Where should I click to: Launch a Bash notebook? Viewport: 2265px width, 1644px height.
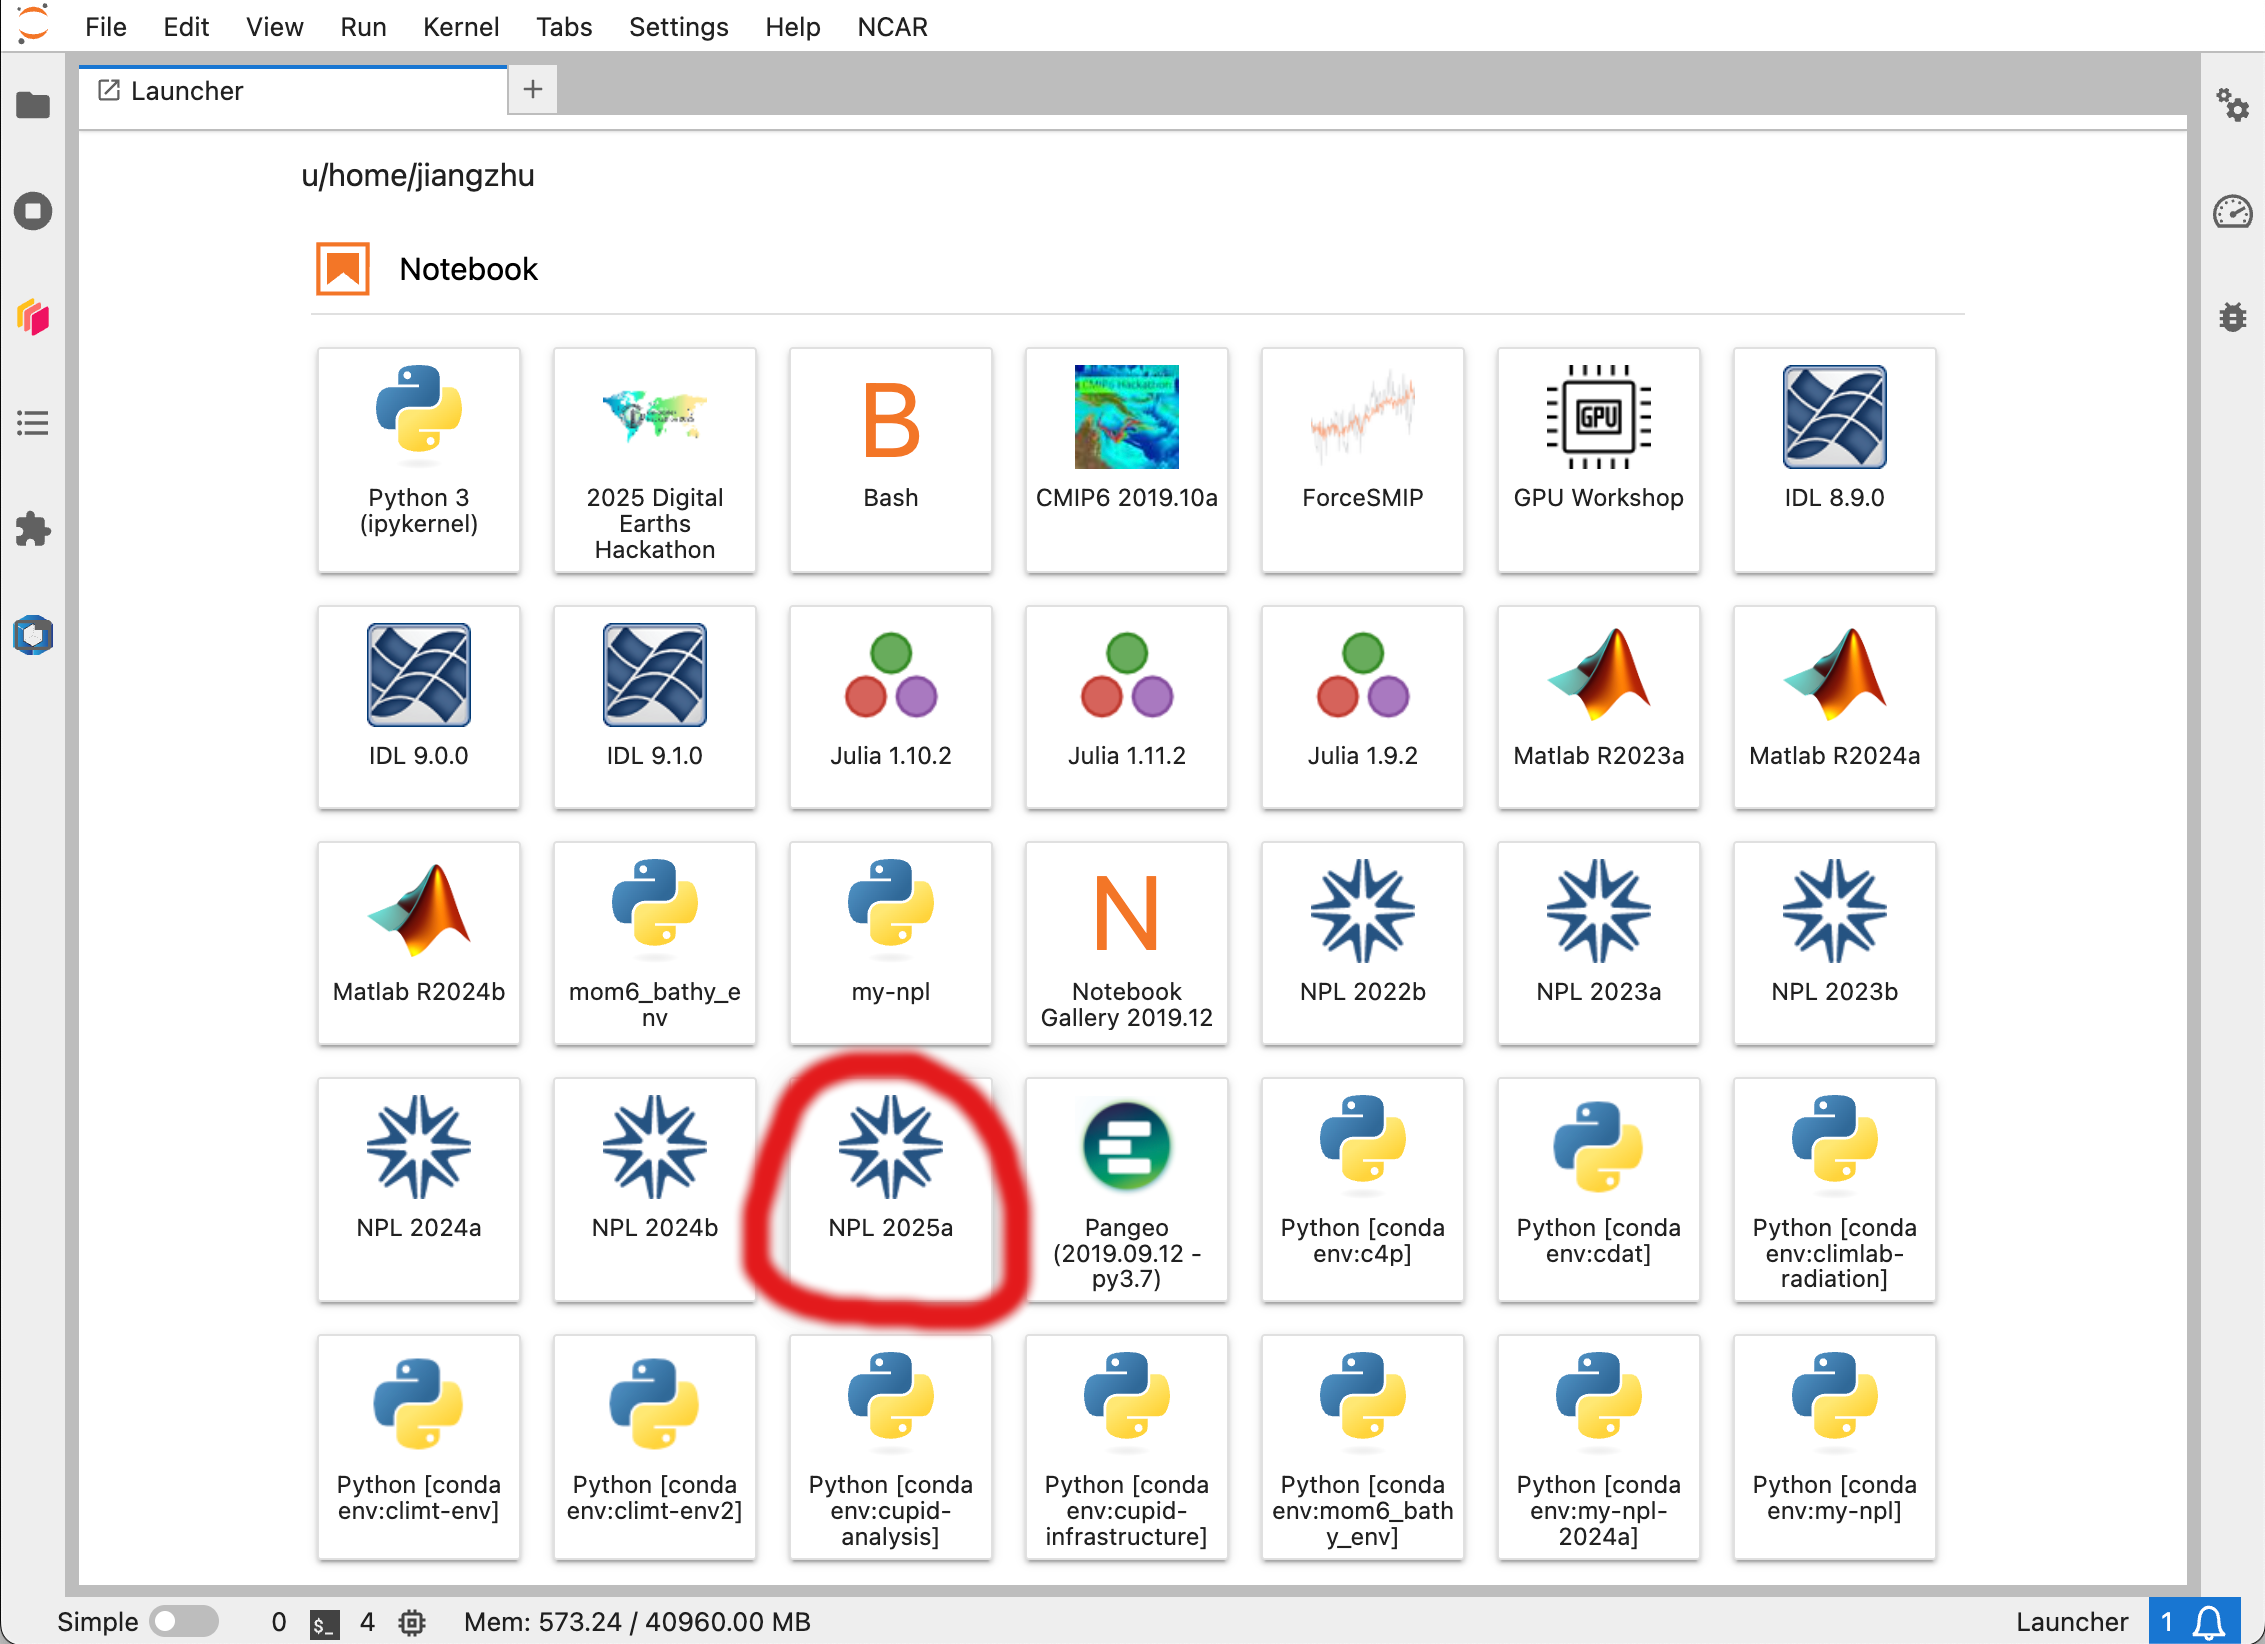[x=890, y=459]
